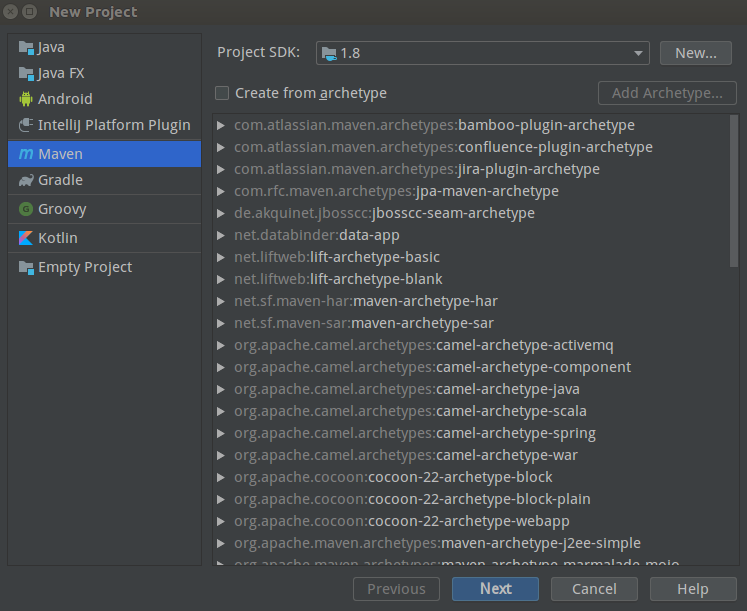Click the Help button
747x611 pixels.
tap(693, 589)
